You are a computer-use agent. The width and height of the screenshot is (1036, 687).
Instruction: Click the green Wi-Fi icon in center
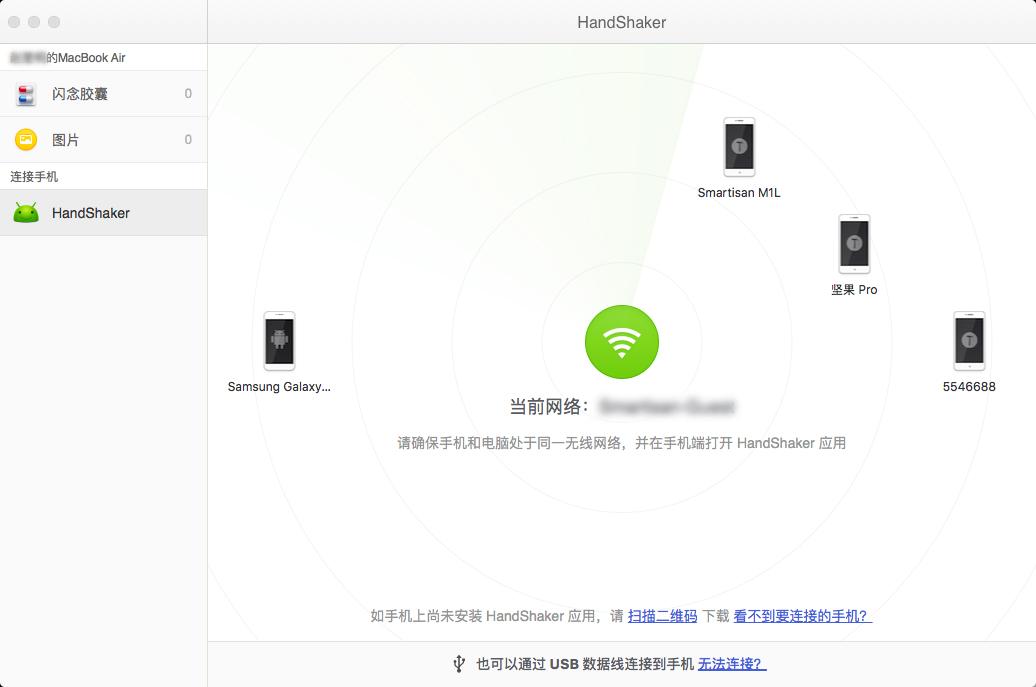622,342
